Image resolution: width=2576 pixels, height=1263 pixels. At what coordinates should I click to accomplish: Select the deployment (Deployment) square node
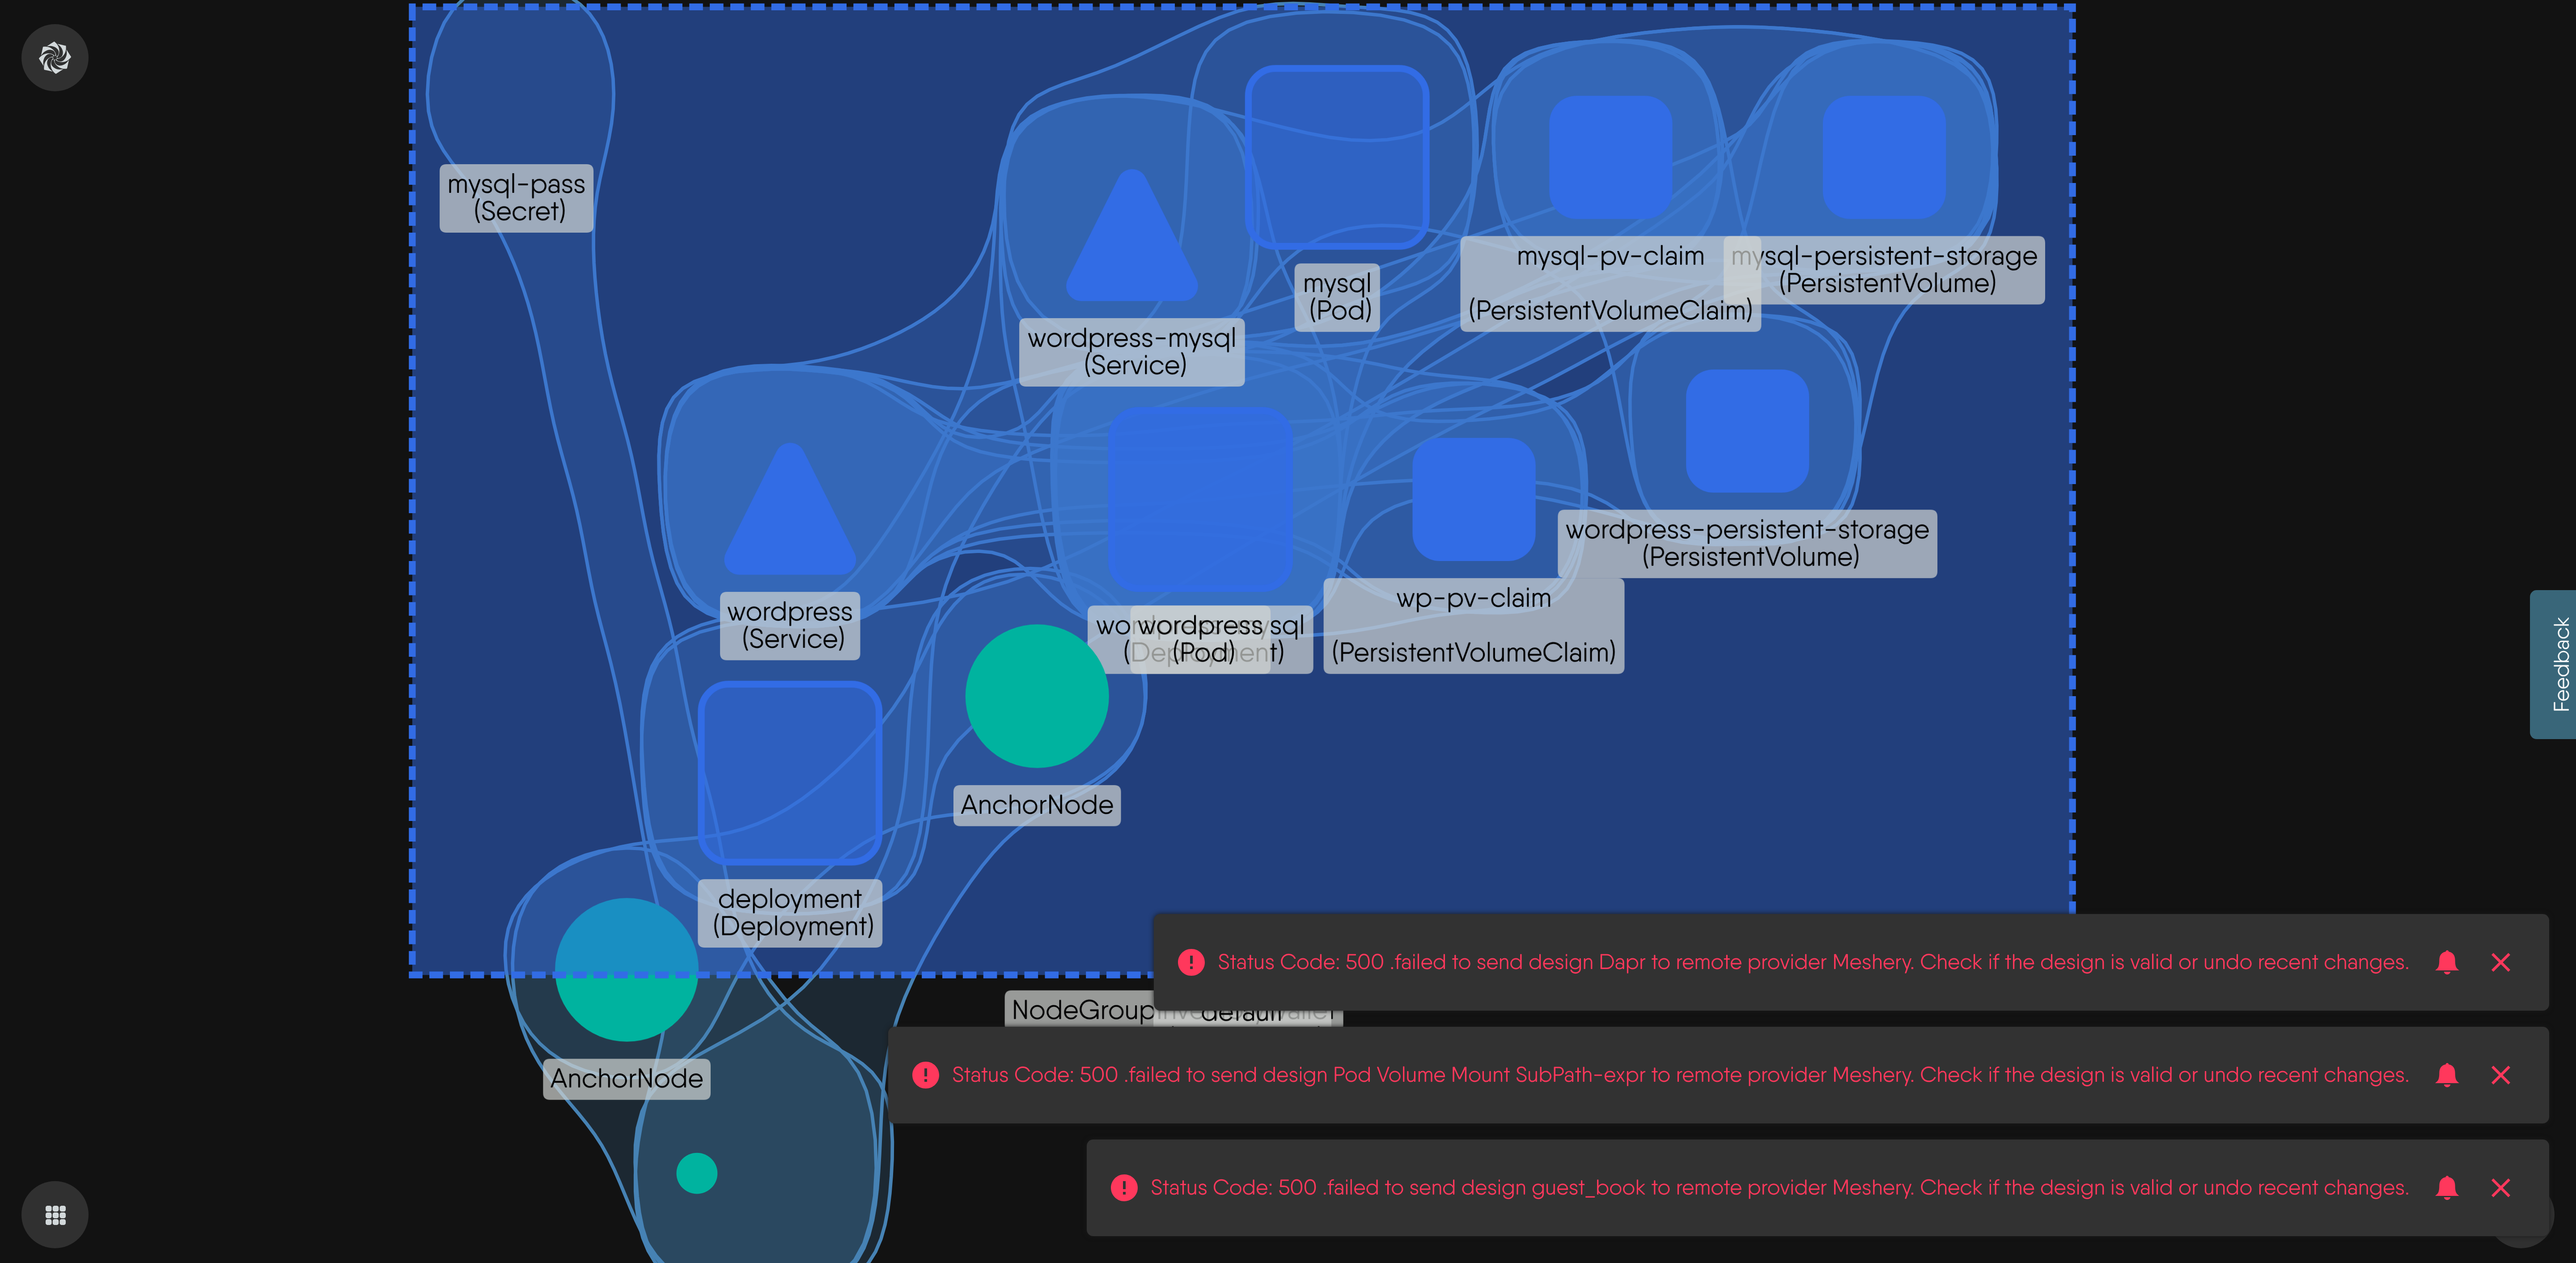click(790, 773)
